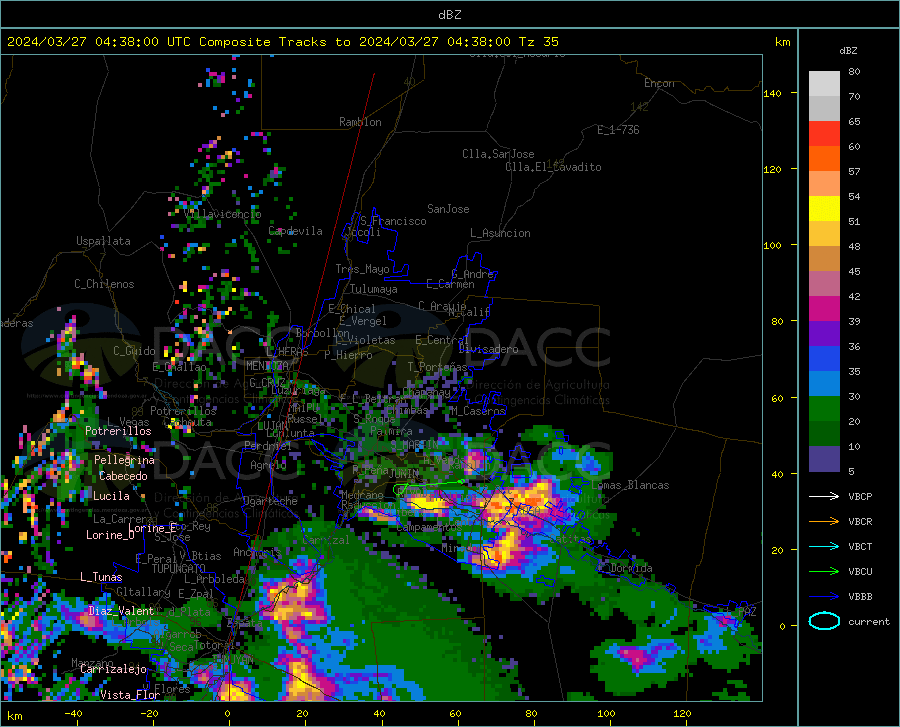Click the 'Clla.El_Cavadito' place label
Screen dimensions: 900x727
(x=553, y=167)
